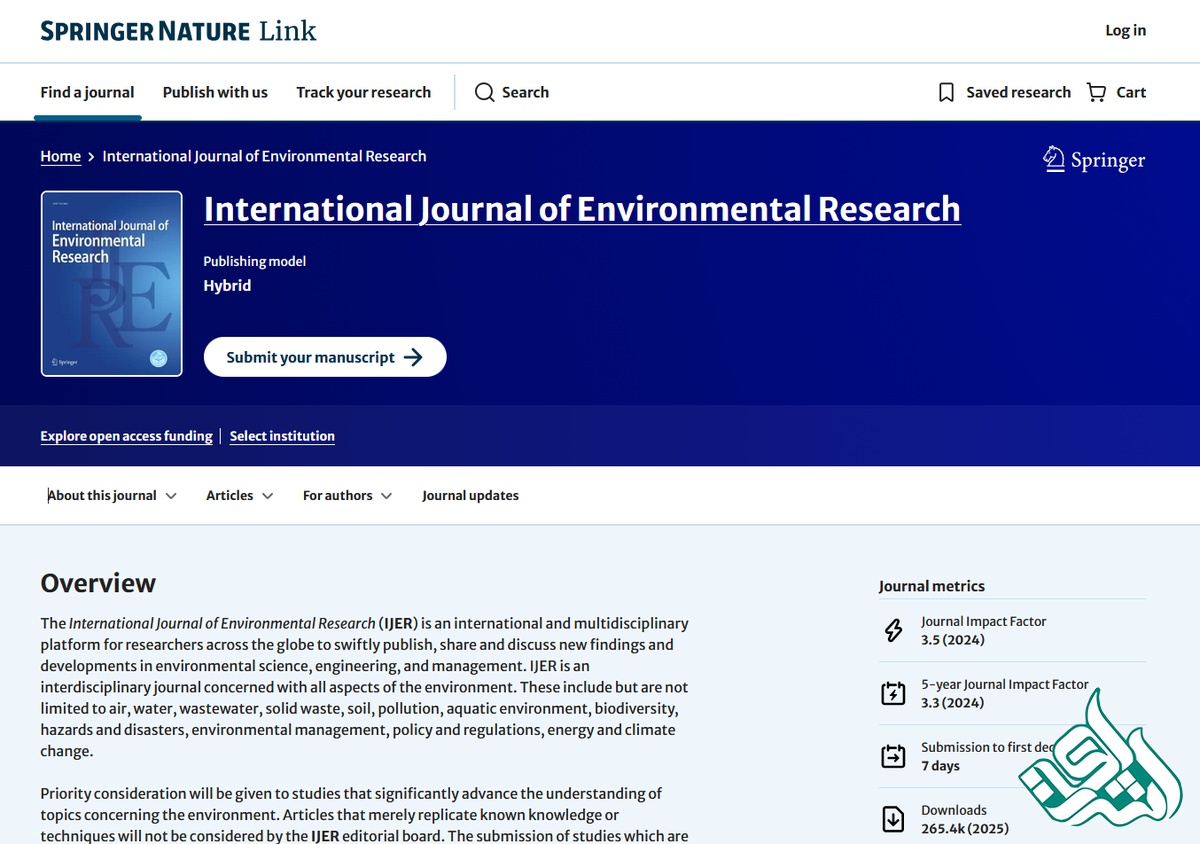The image size is (1200, 844).
Task: Expand the About this journal dropdown
Action: pyautogui.click(x=112, y=495)
